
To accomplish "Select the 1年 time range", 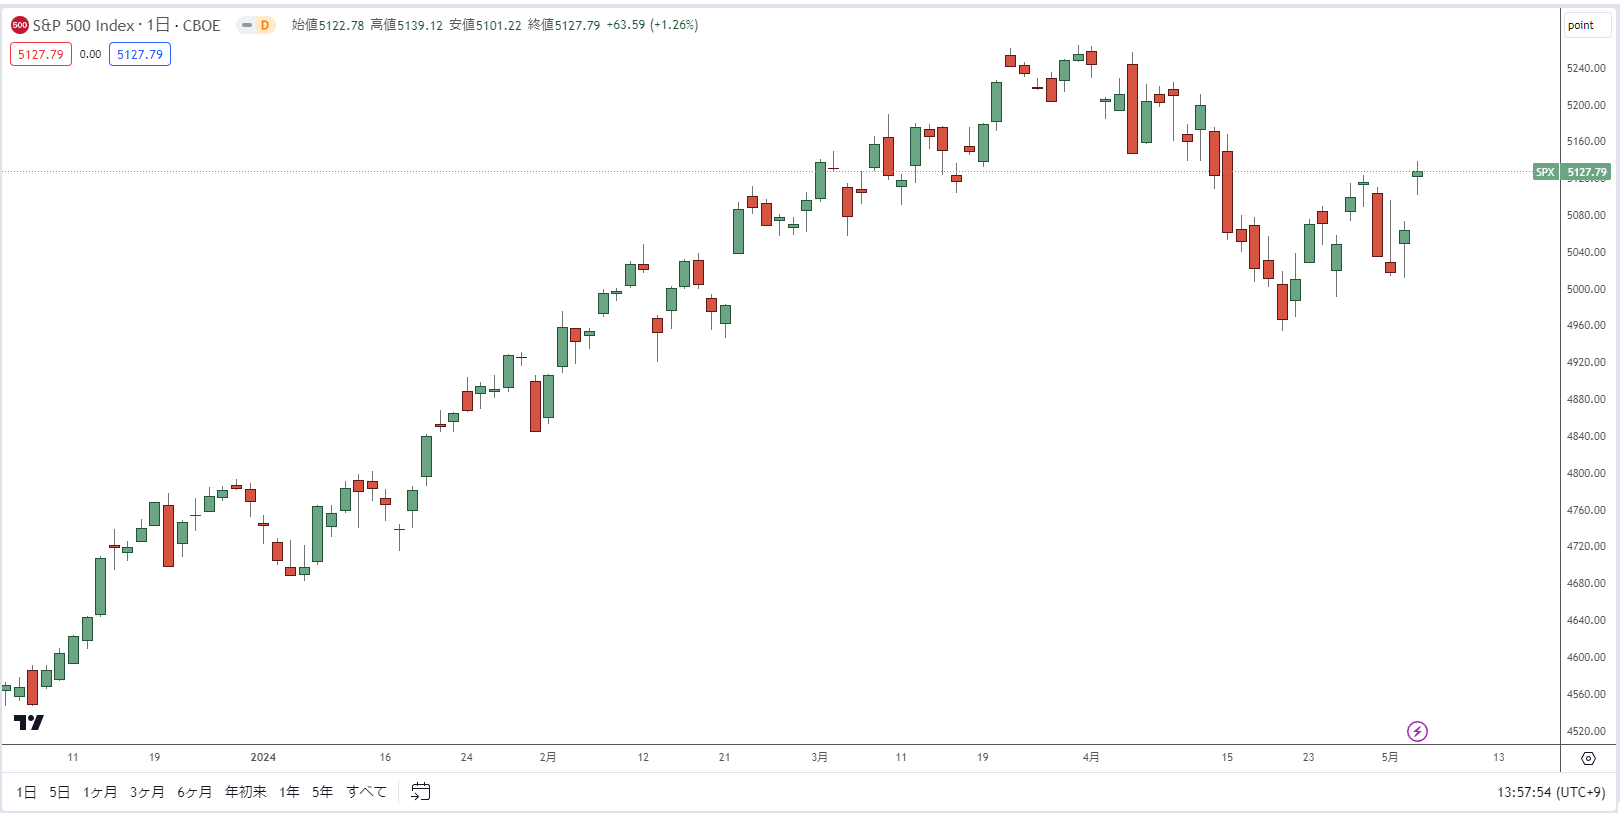I will pos(290,792).
